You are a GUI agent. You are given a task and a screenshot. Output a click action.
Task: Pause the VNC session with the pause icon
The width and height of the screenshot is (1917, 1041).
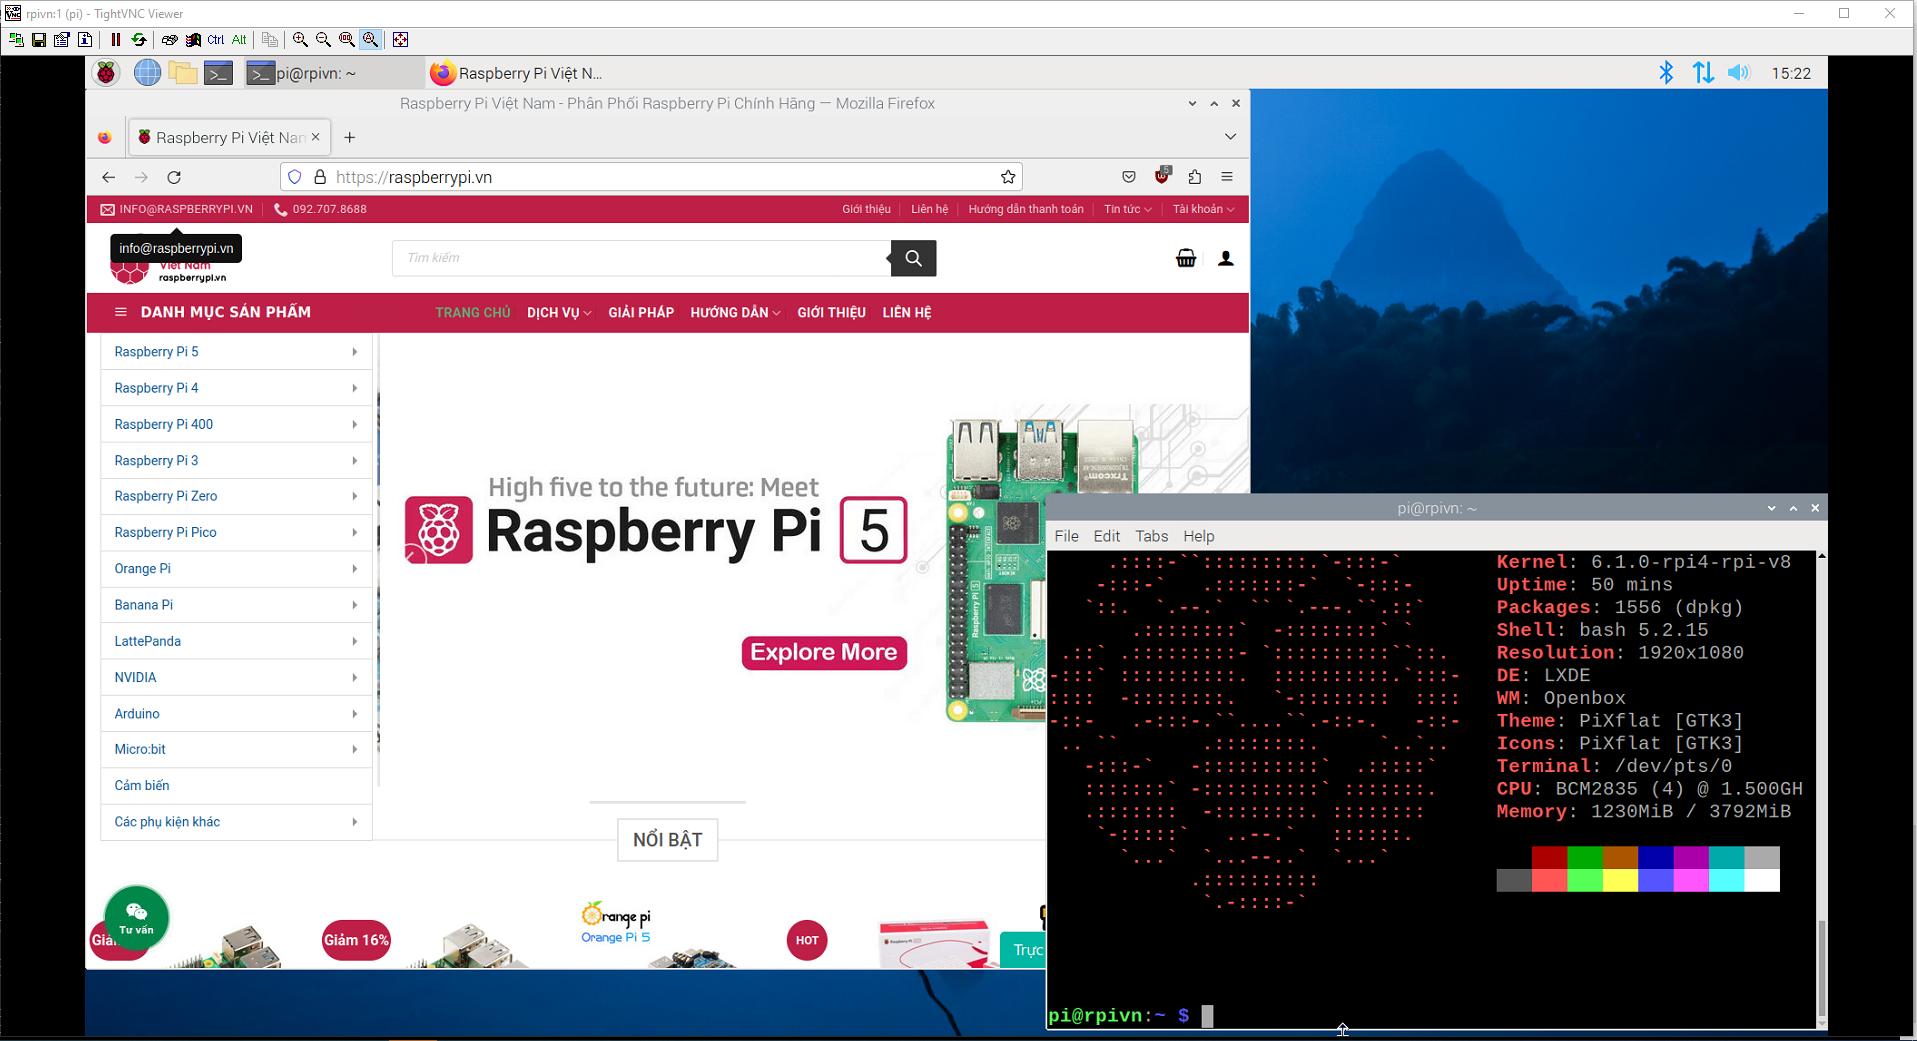tap(115, 40)
